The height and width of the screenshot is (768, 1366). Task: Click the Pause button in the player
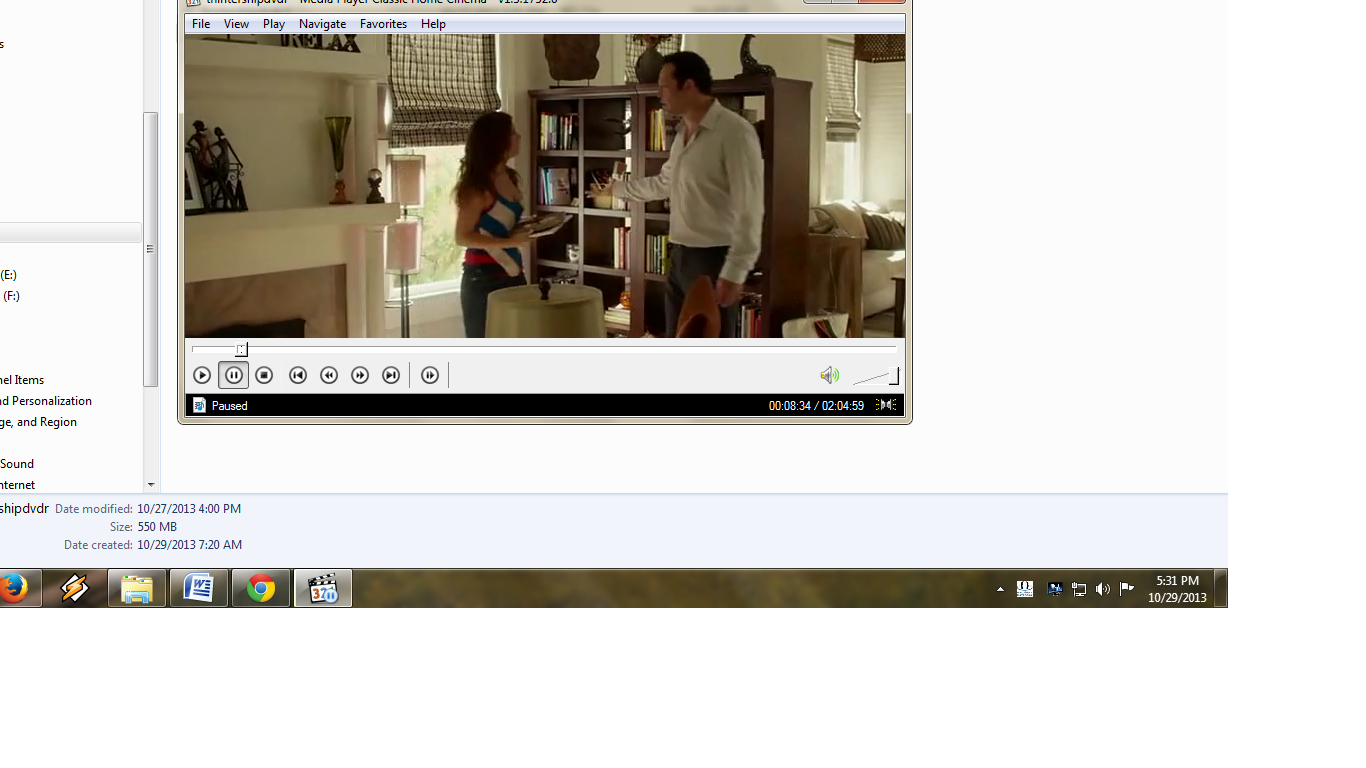tap(233, 375)
